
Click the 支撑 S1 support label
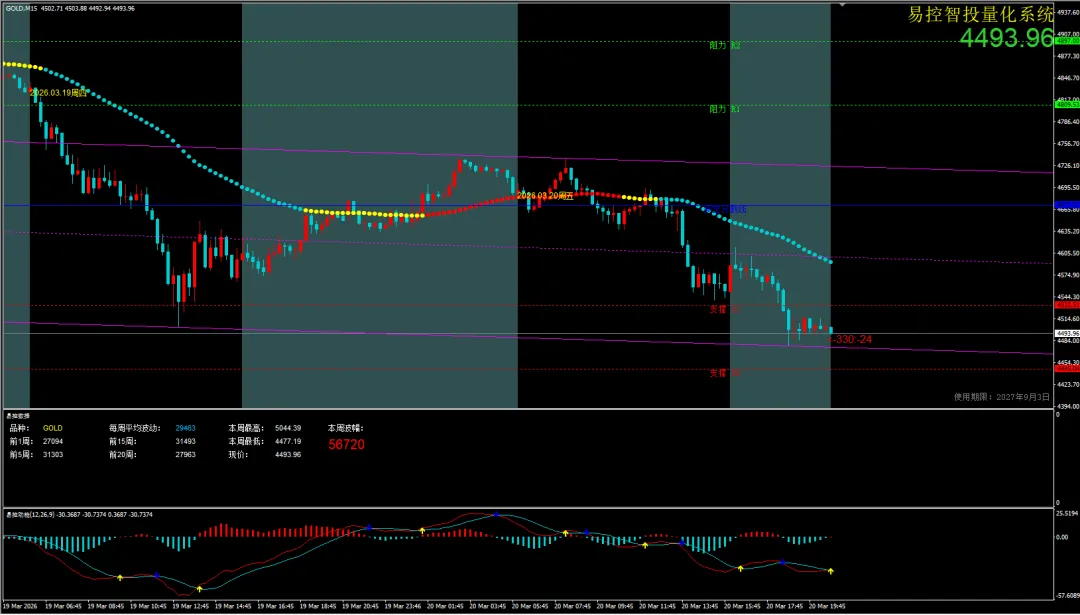725,309
